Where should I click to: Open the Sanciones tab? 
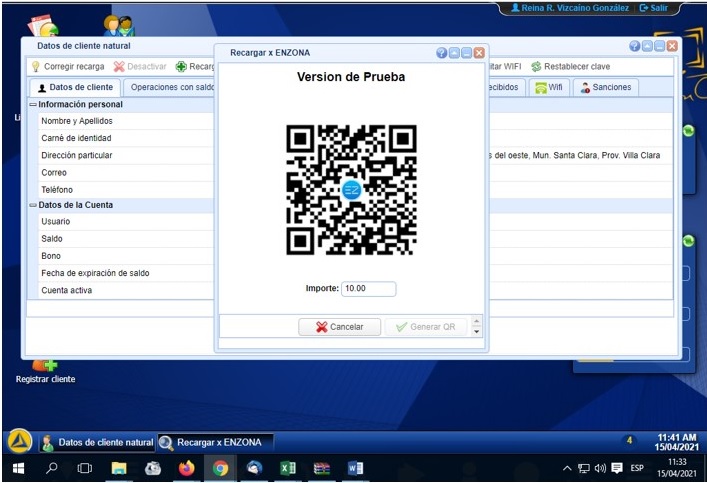(606, 87)
